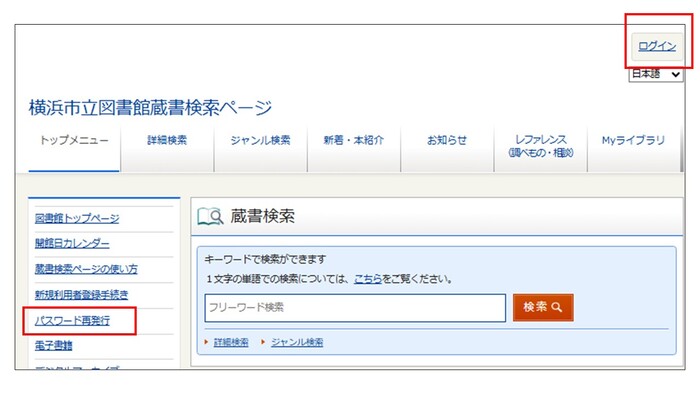Viewport: 700px width, 394px height.
Task: Open the お知らせ tab
Action: pyautogui.click(x=447, y=149)
